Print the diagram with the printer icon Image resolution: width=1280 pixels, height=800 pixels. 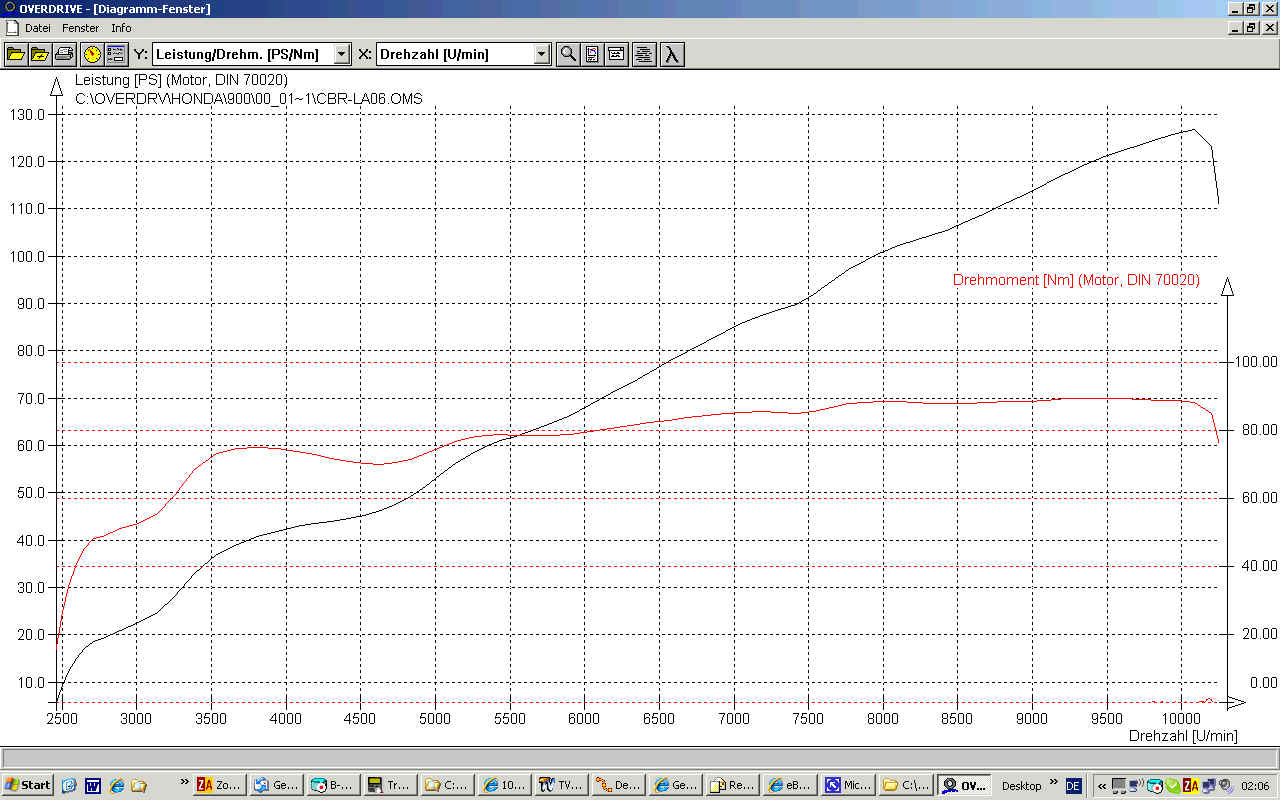(65, 54)
